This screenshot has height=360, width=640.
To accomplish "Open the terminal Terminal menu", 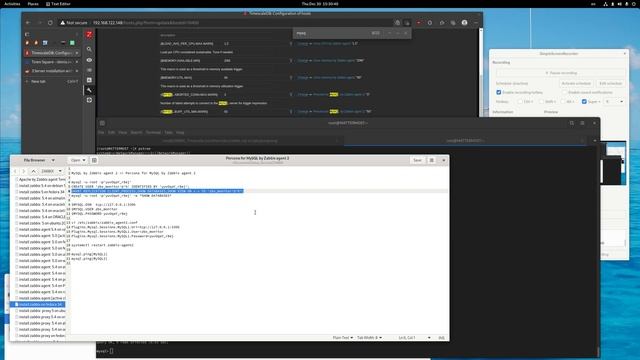I will pos(153,133).
